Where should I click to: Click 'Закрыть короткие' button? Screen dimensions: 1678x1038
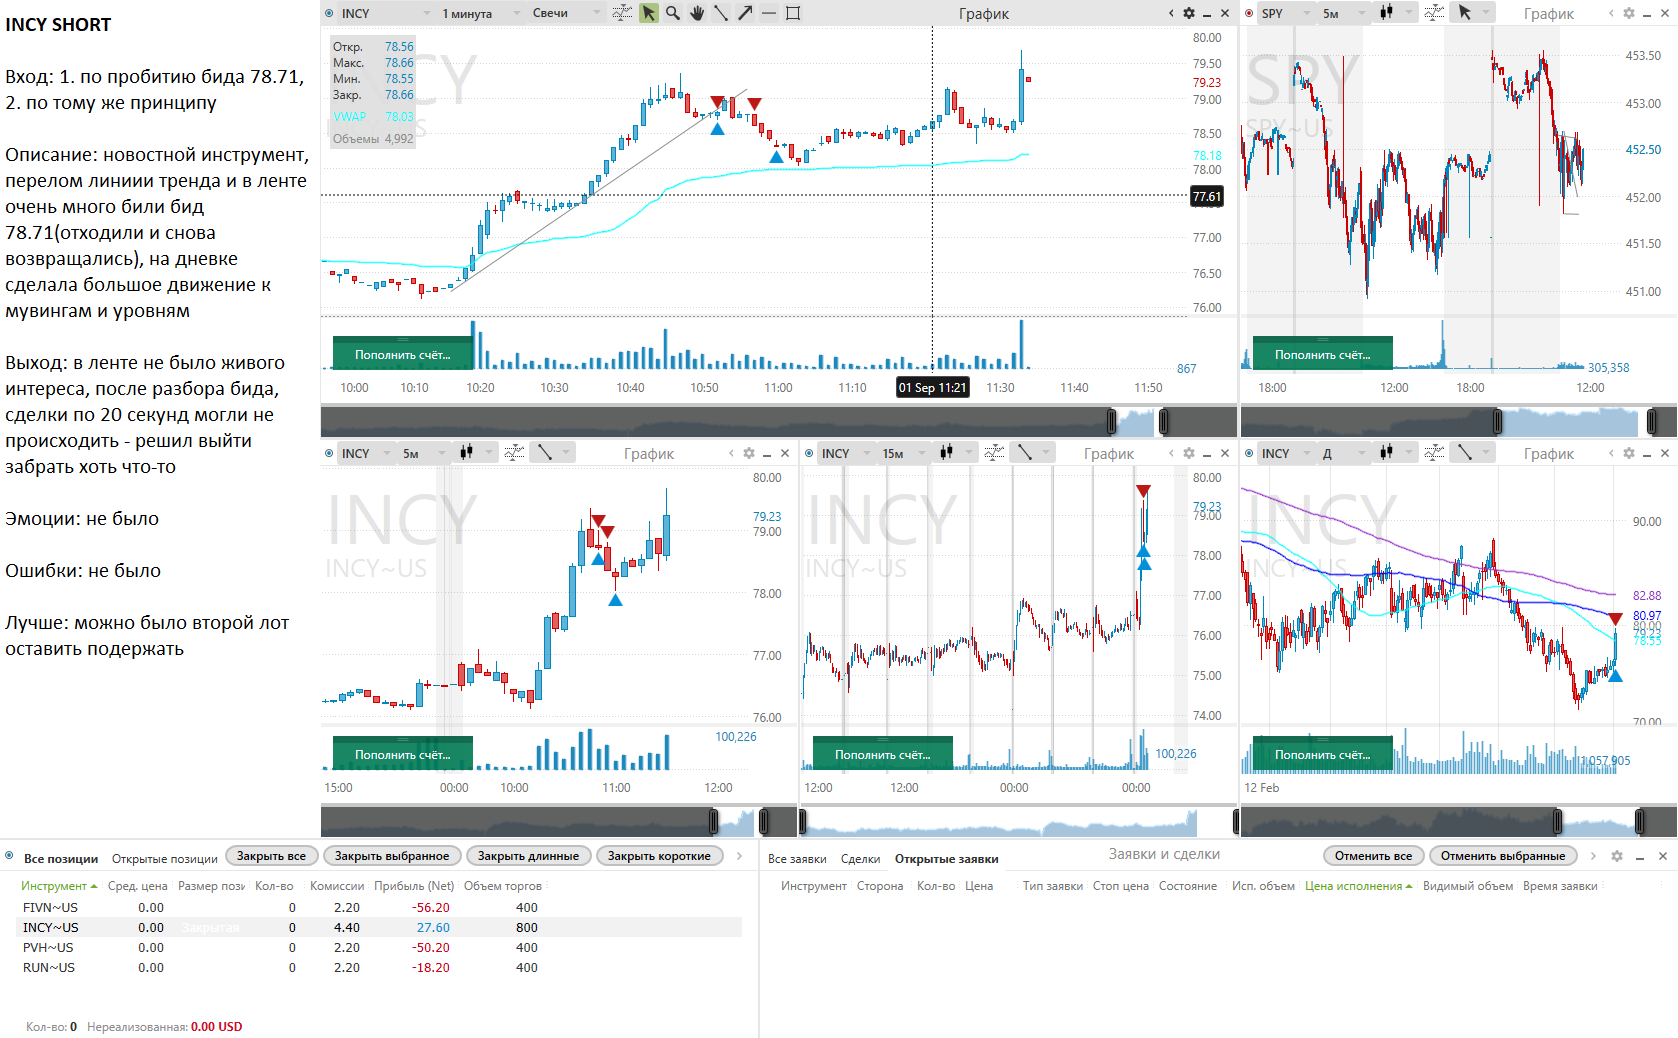pyautogui.click(x=659, y=856)
